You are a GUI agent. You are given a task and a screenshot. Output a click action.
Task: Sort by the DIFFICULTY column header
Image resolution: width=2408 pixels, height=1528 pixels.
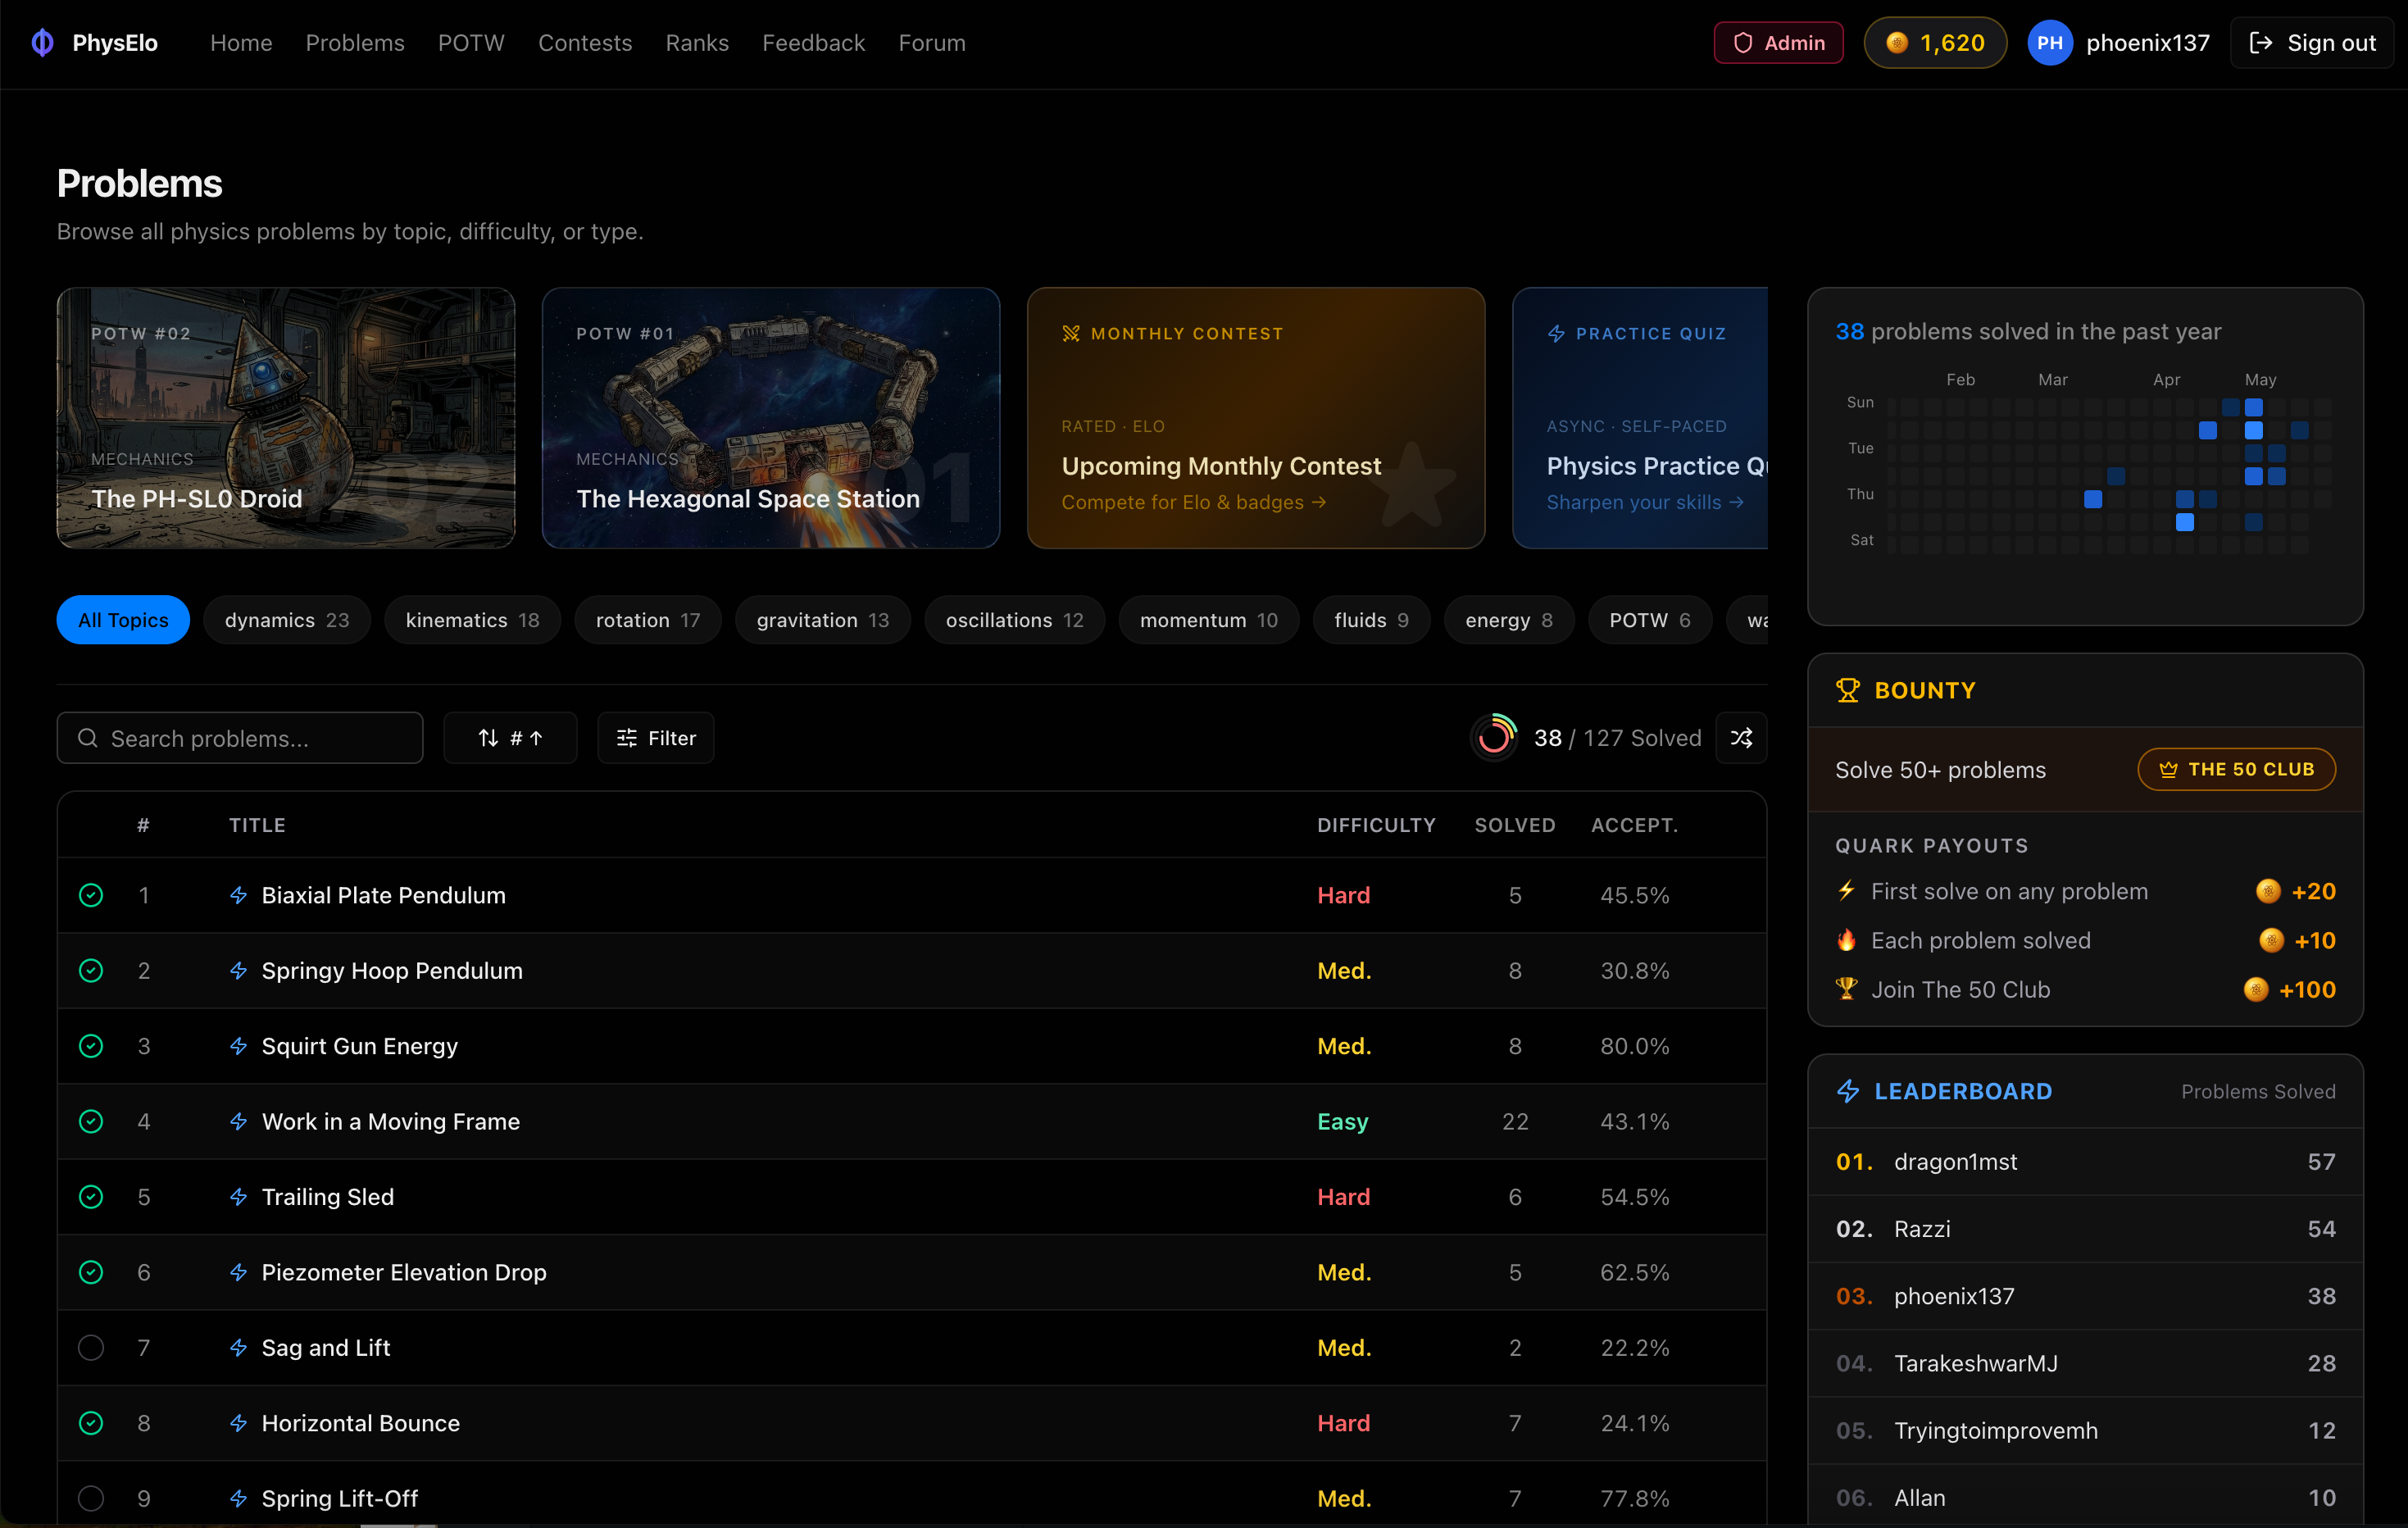coord(1376,825)
